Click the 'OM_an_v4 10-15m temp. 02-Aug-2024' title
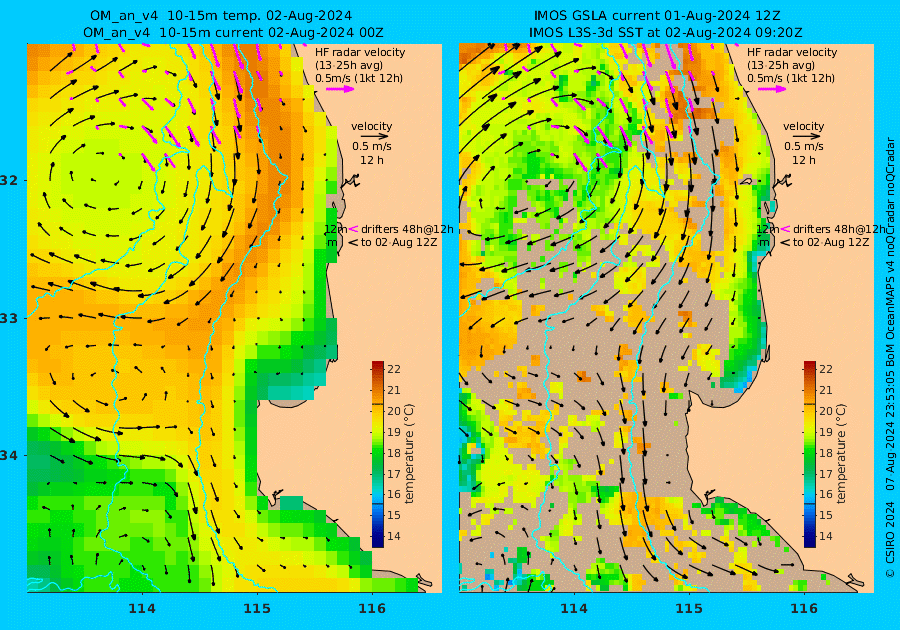Image resolution: width=900 pixels, height=630 pixels. [x=221, y=15]
